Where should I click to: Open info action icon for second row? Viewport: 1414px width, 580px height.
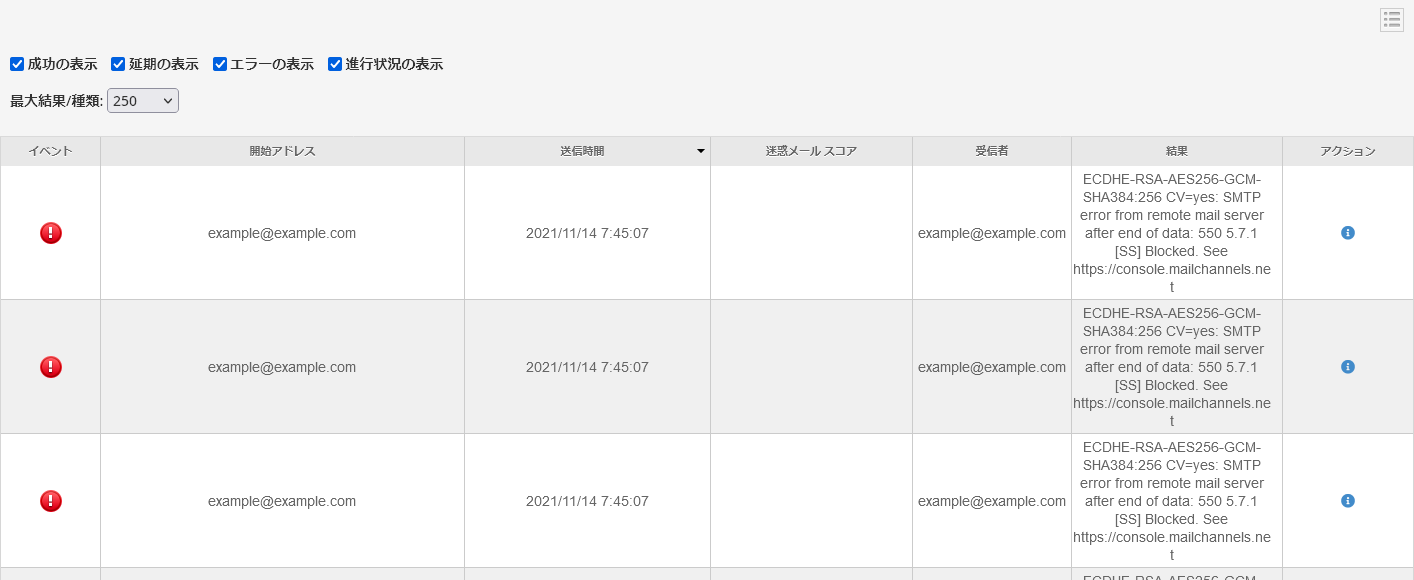[x=1347, y=367]
